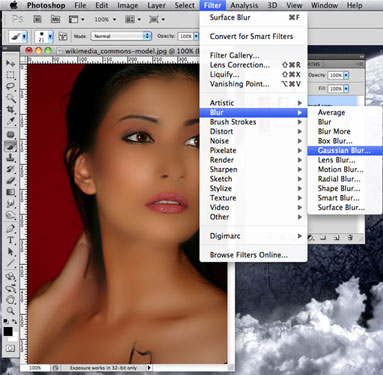
Task: Choose Liquify from Filter menu
Action: 253,74
